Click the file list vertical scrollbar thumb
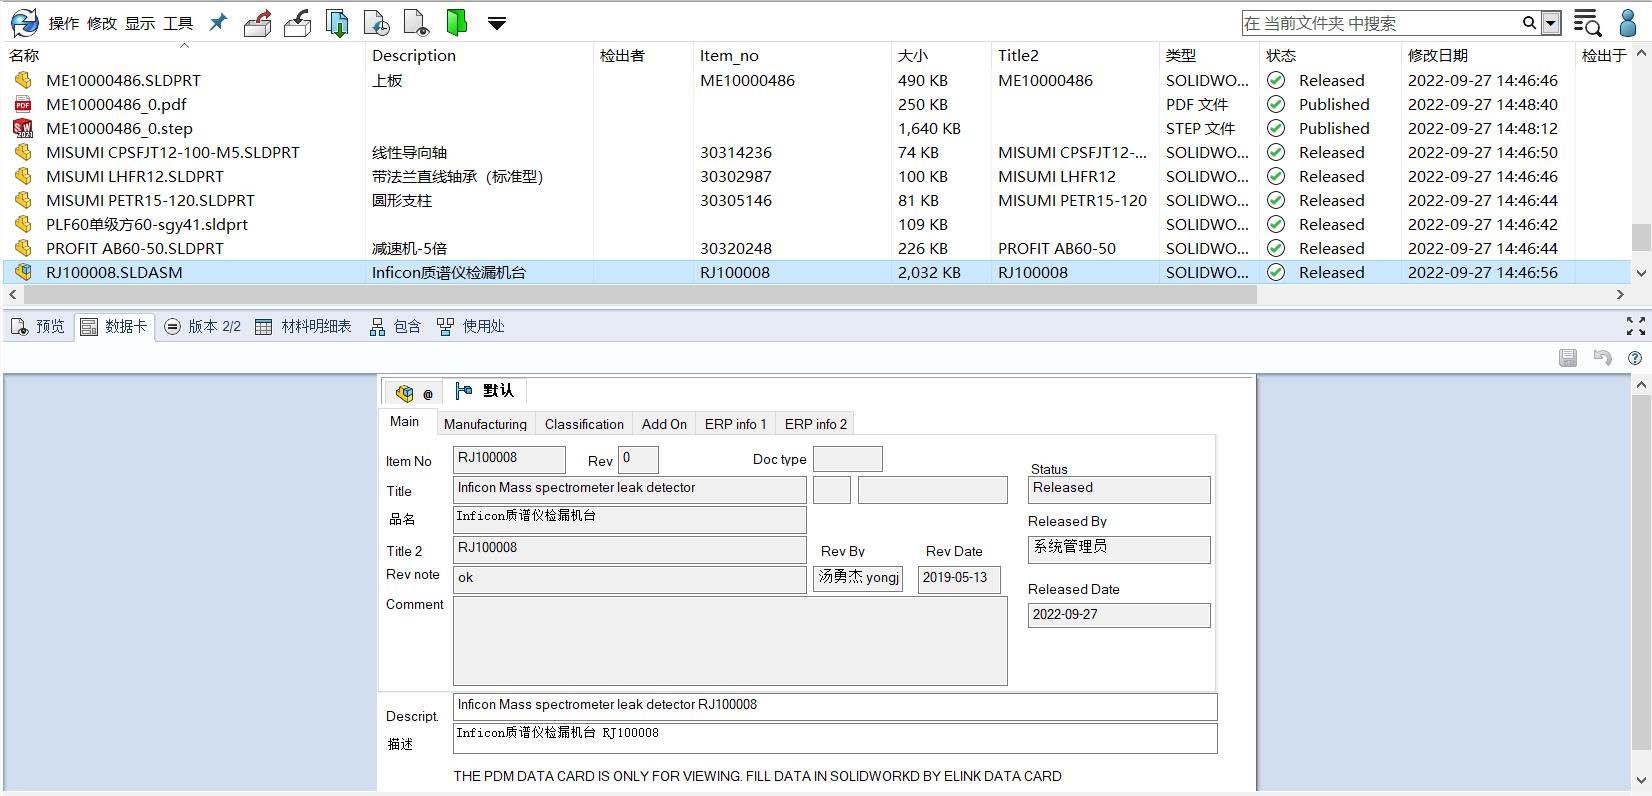Viewport: 1652px width, 796px height. (x=1641, y=237)
